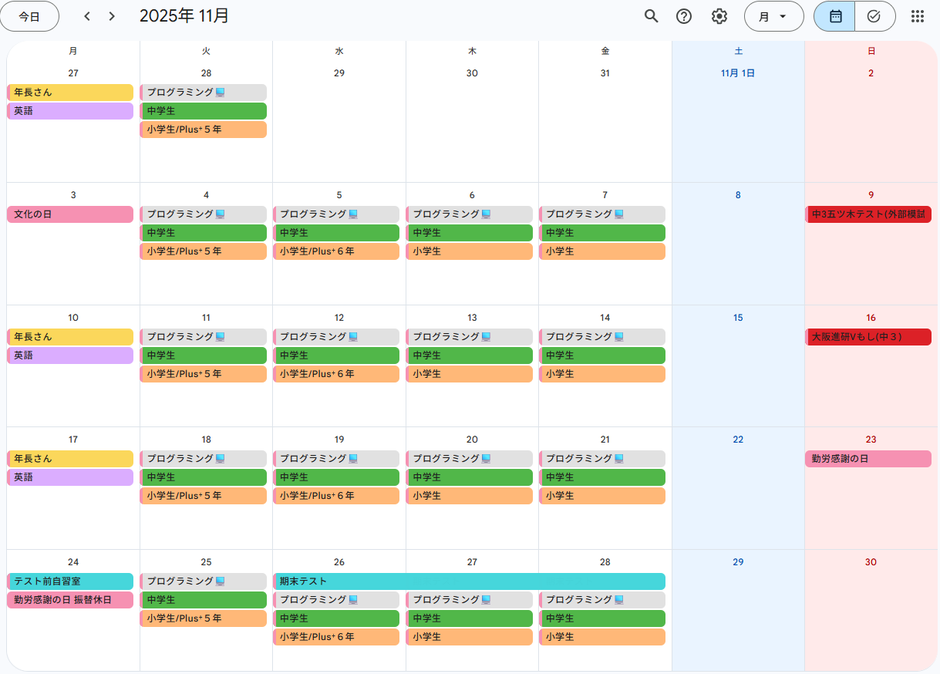Screen dimensions: 940x674
Task: Select date number 30 on Sunday
Action: click(x=871, y=562)
